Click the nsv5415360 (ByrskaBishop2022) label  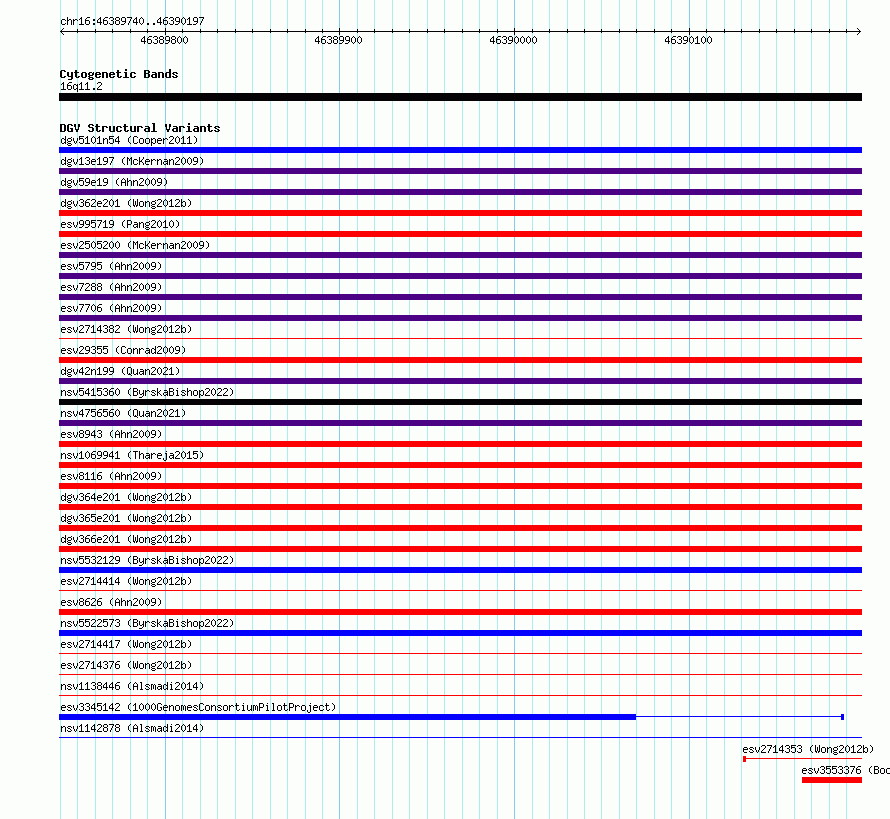[x=147, y=392]
